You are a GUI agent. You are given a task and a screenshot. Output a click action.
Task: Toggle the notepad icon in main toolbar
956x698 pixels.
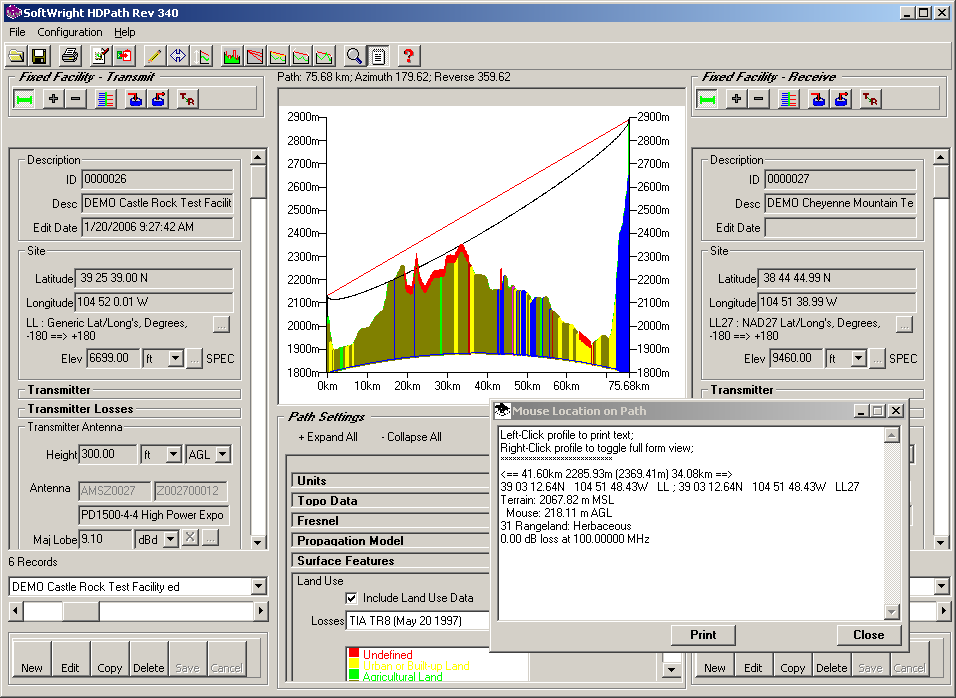(x=378, y=56)
